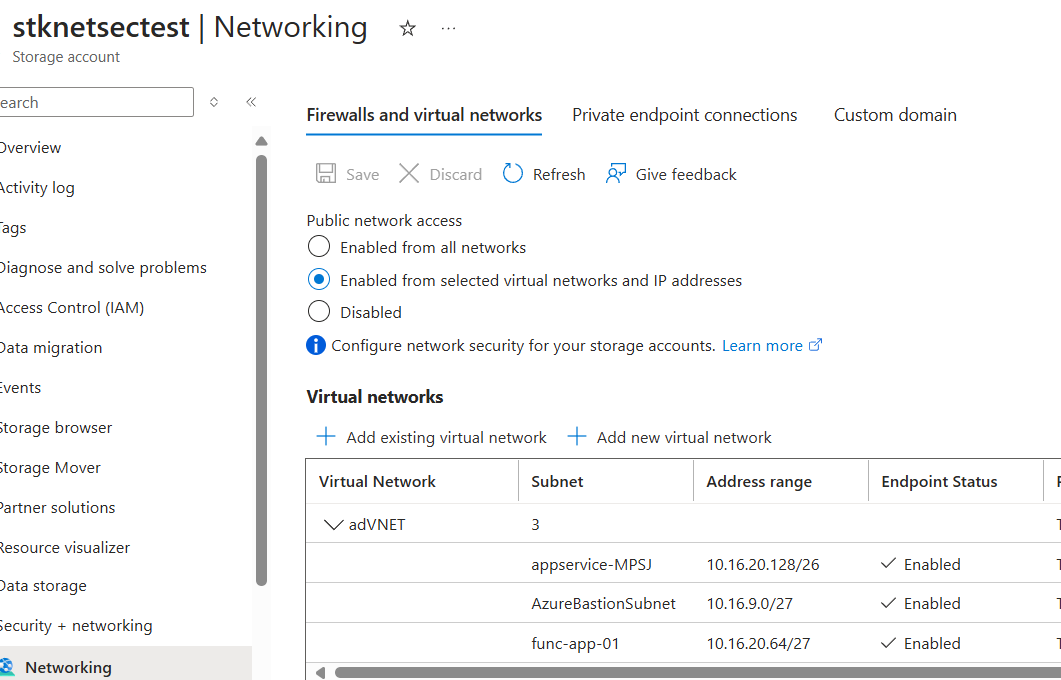Select the appservice-MPSJ subnet cell

pos(591,564)
